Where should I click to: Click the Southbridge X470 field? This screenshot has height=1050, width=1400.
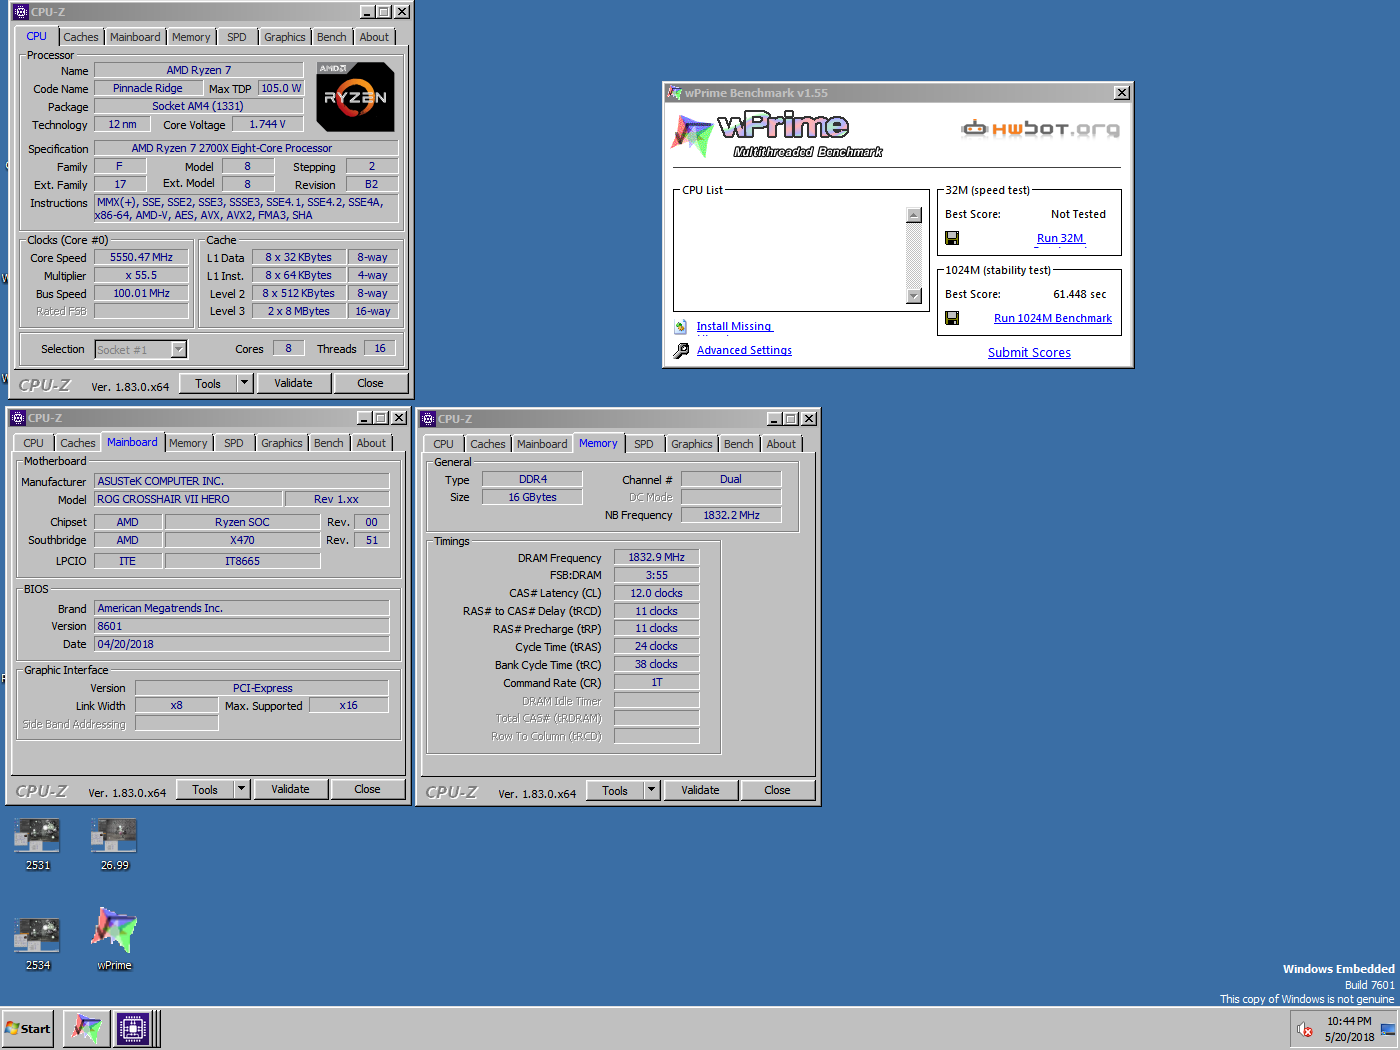click(242, 540)
